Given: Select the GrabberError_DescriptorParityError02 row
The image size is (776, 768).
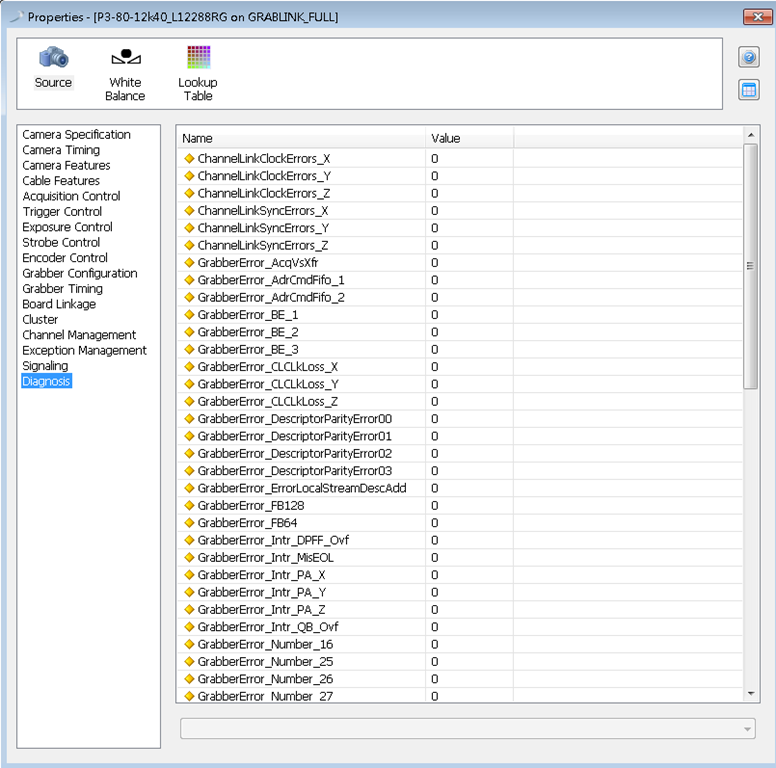Looking at the screenshot, I should [460, 453].
